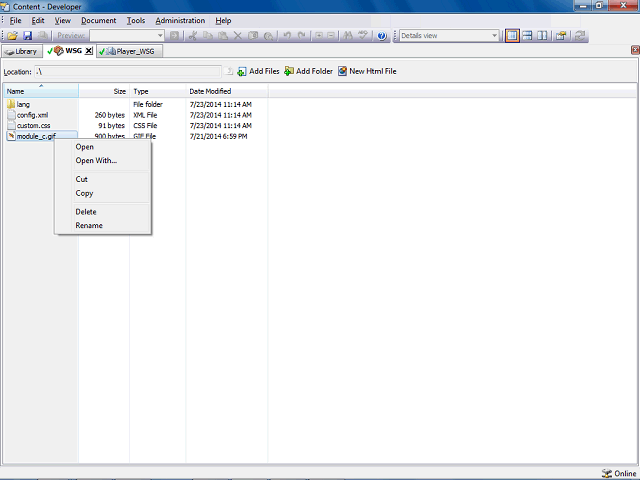Click the Spell Check ABC icon
This screenshot has width=640, height=480.
pos(363,36)
